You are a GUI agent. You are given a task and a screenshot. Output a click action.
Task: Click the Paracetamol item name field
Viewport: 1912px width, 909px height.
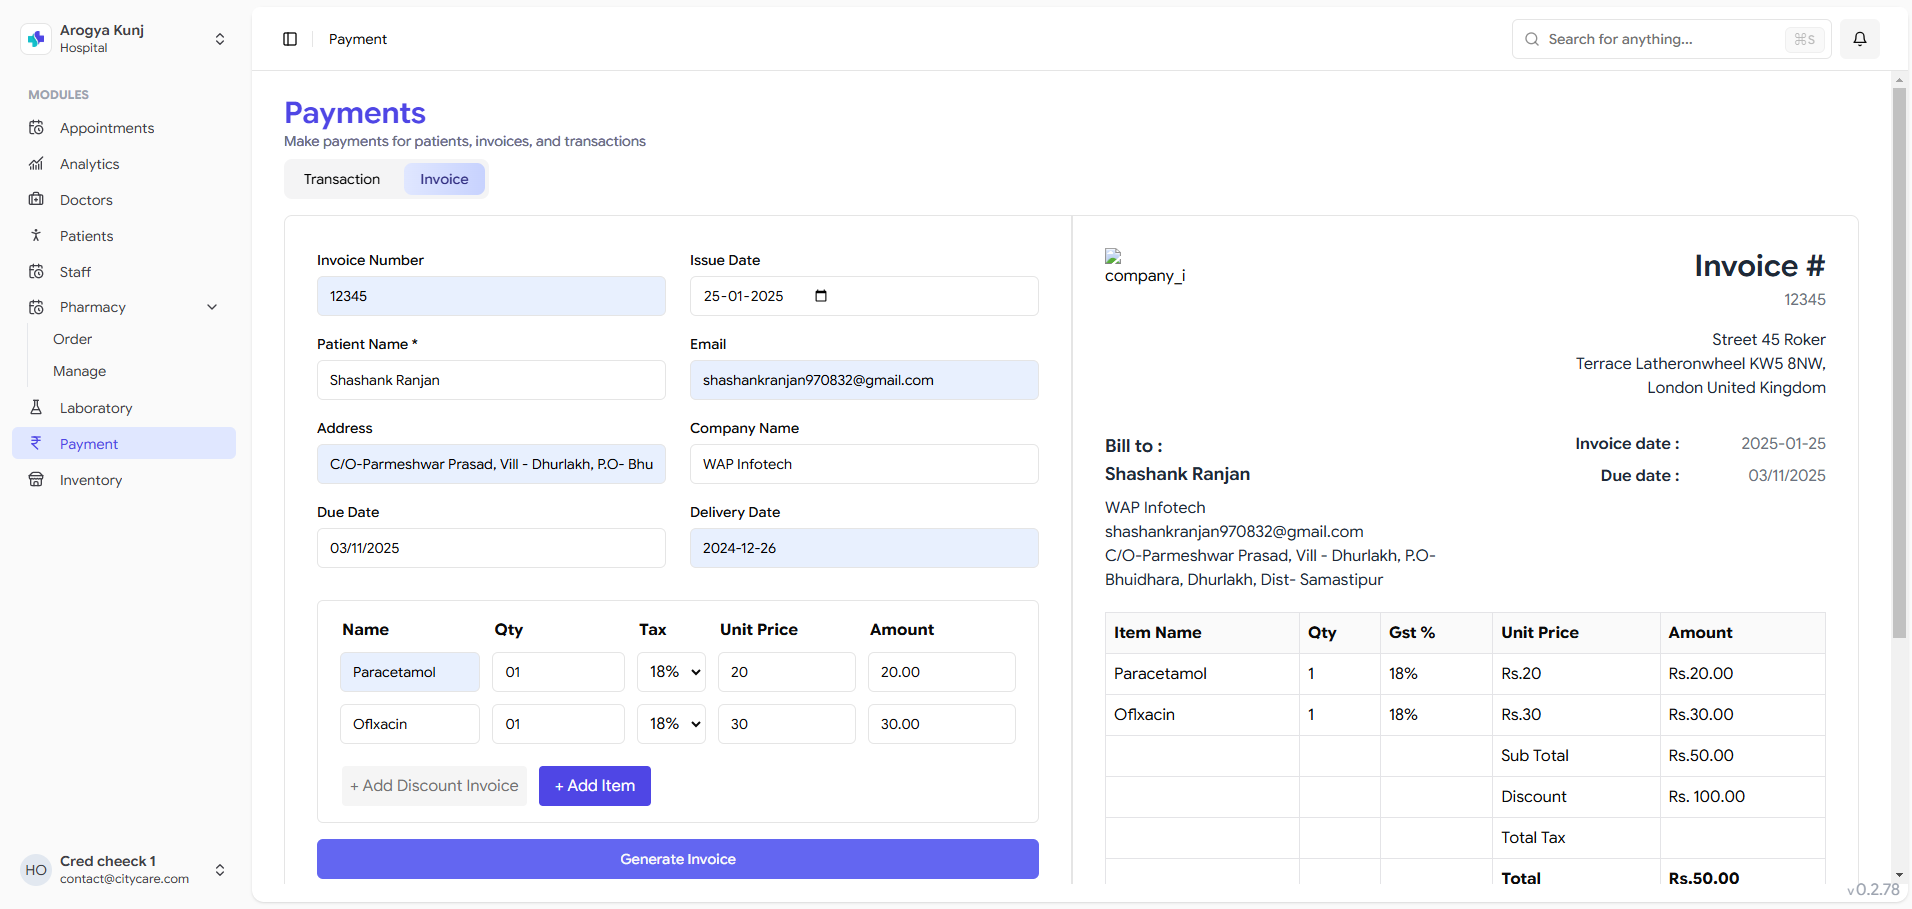[x=410, y=672]
